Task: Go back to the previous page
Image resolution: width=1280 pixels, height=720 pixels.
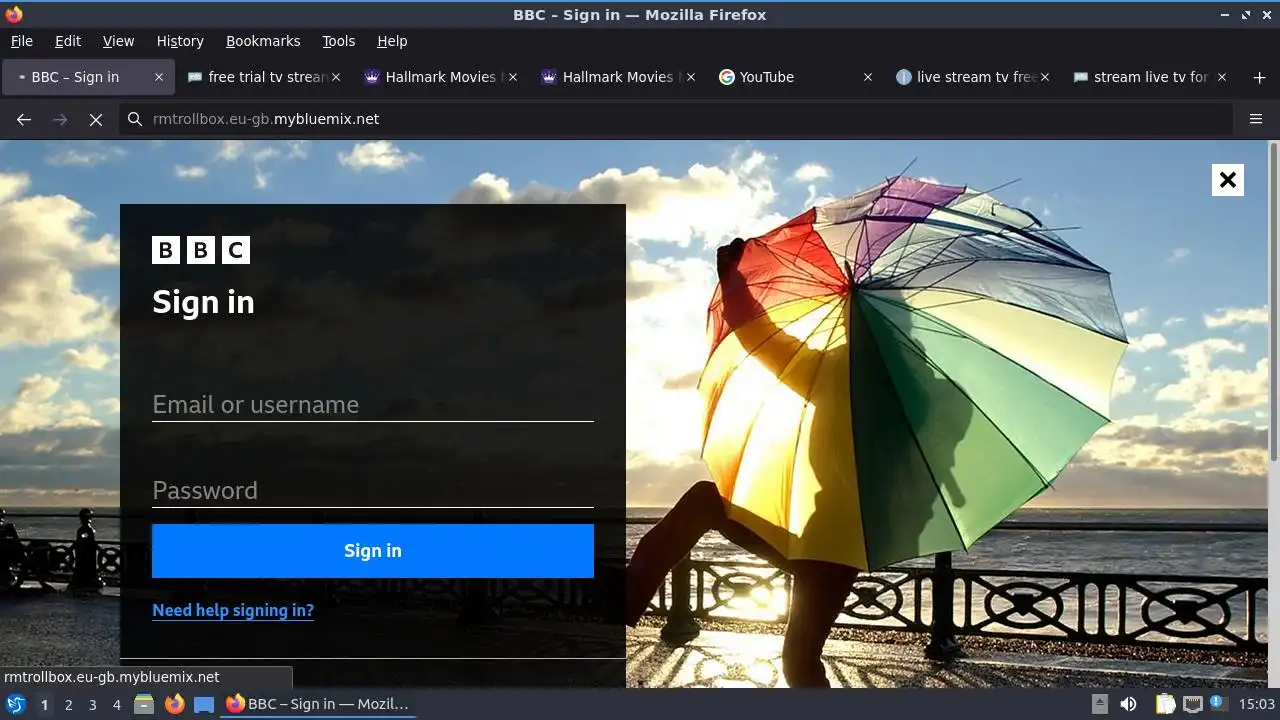Action: click(x=24, y=119)
